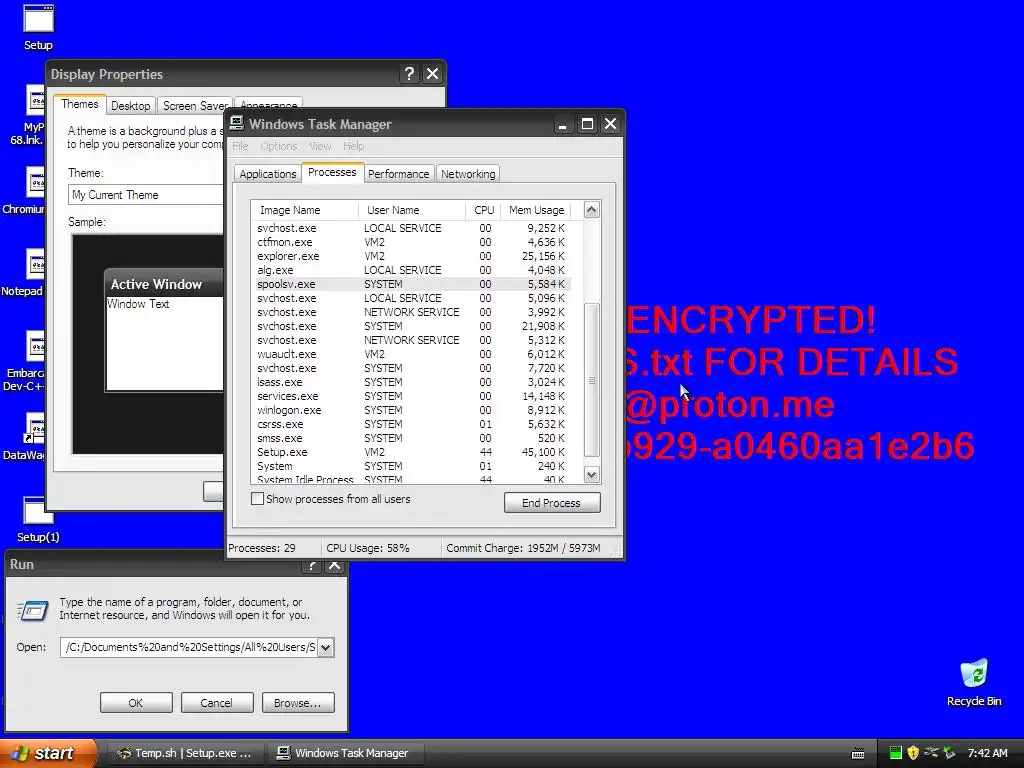Select the spoolsv.exe process row
This screenshot has width=1024, height=768.
(x=411, y=284)
